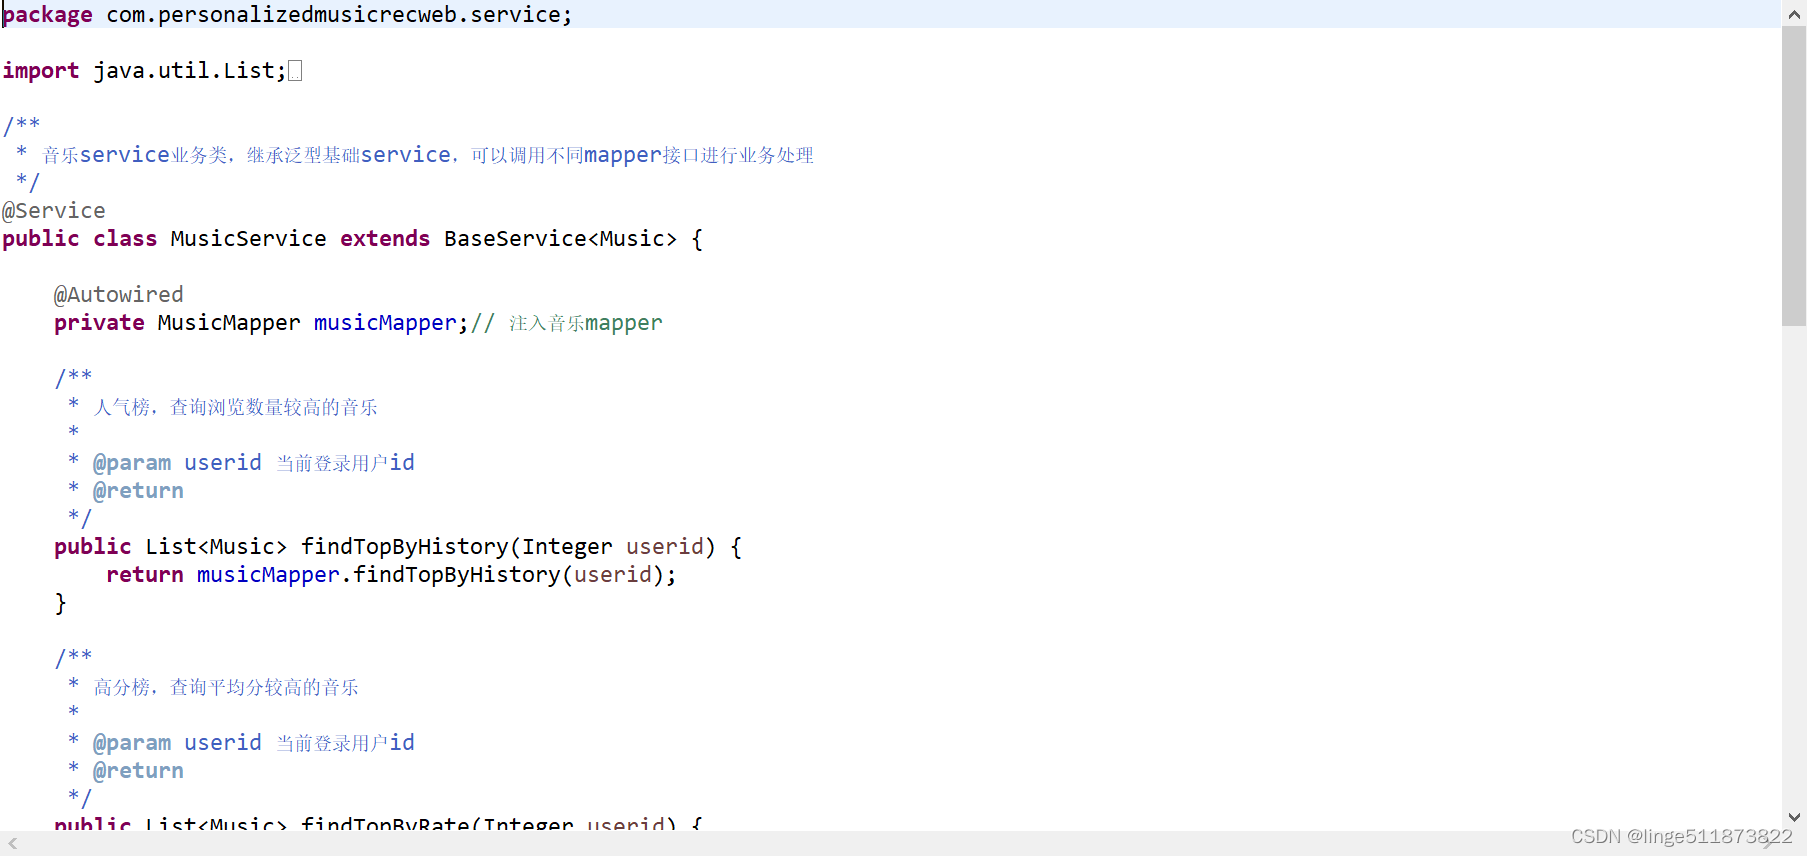Click the vertical scrollbar thumb

[1794, 176]
